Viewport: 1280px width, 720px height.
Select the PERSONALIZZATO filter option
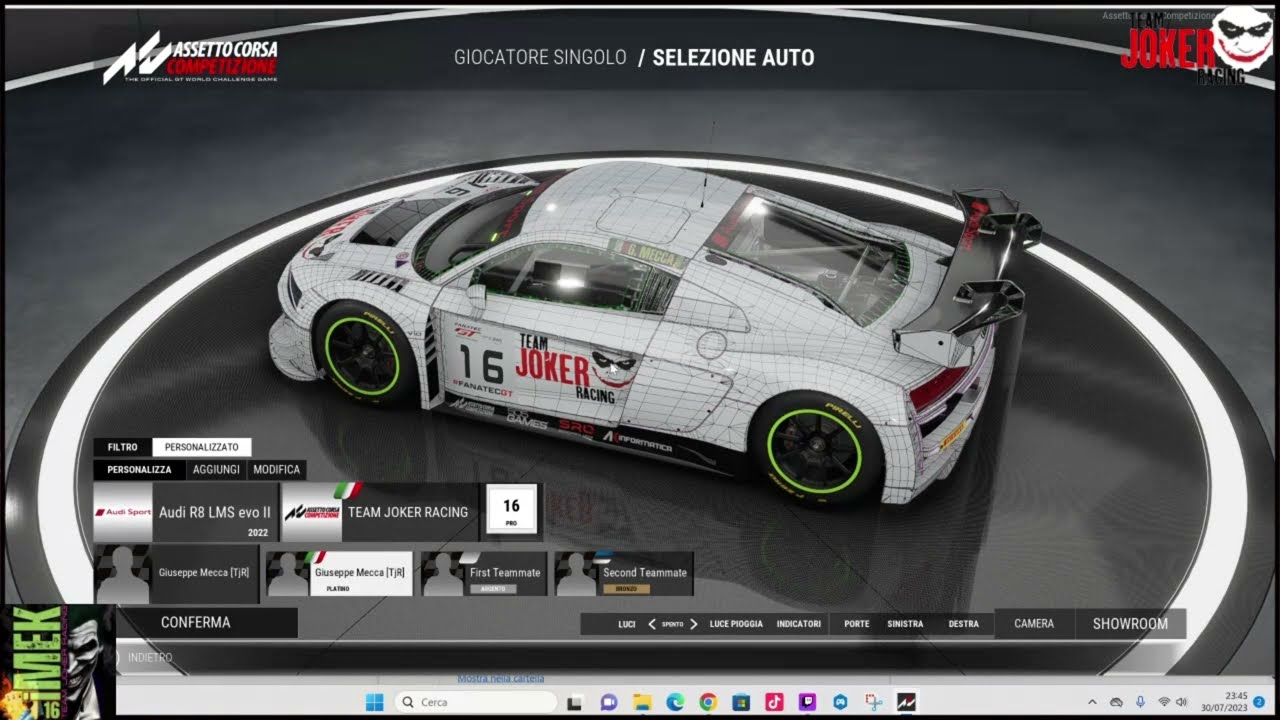pos(202,447)
